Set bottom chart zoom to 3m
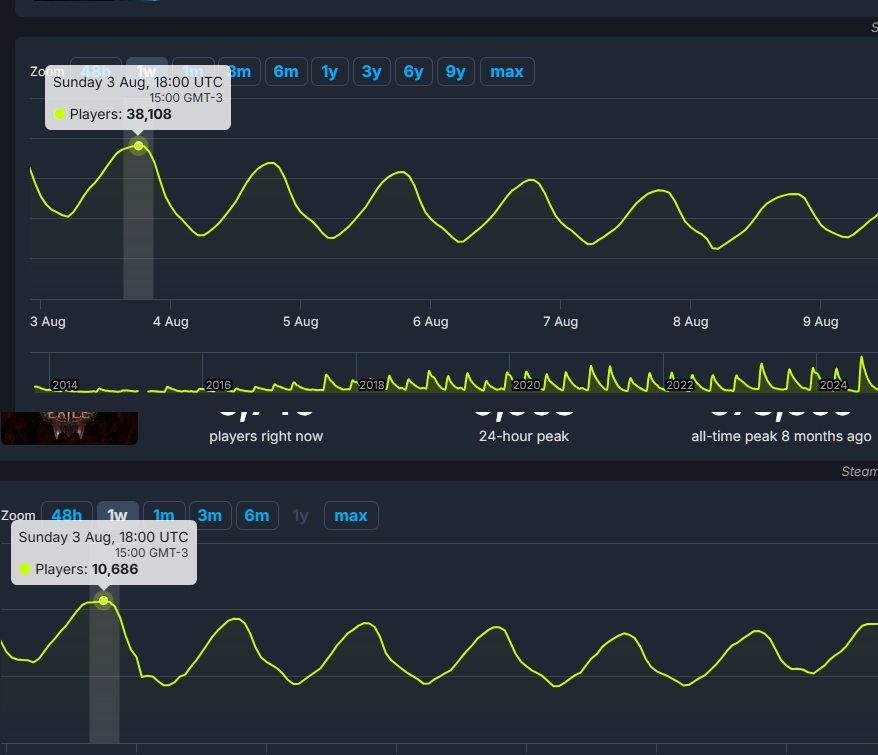 click(x=210, y=515)
